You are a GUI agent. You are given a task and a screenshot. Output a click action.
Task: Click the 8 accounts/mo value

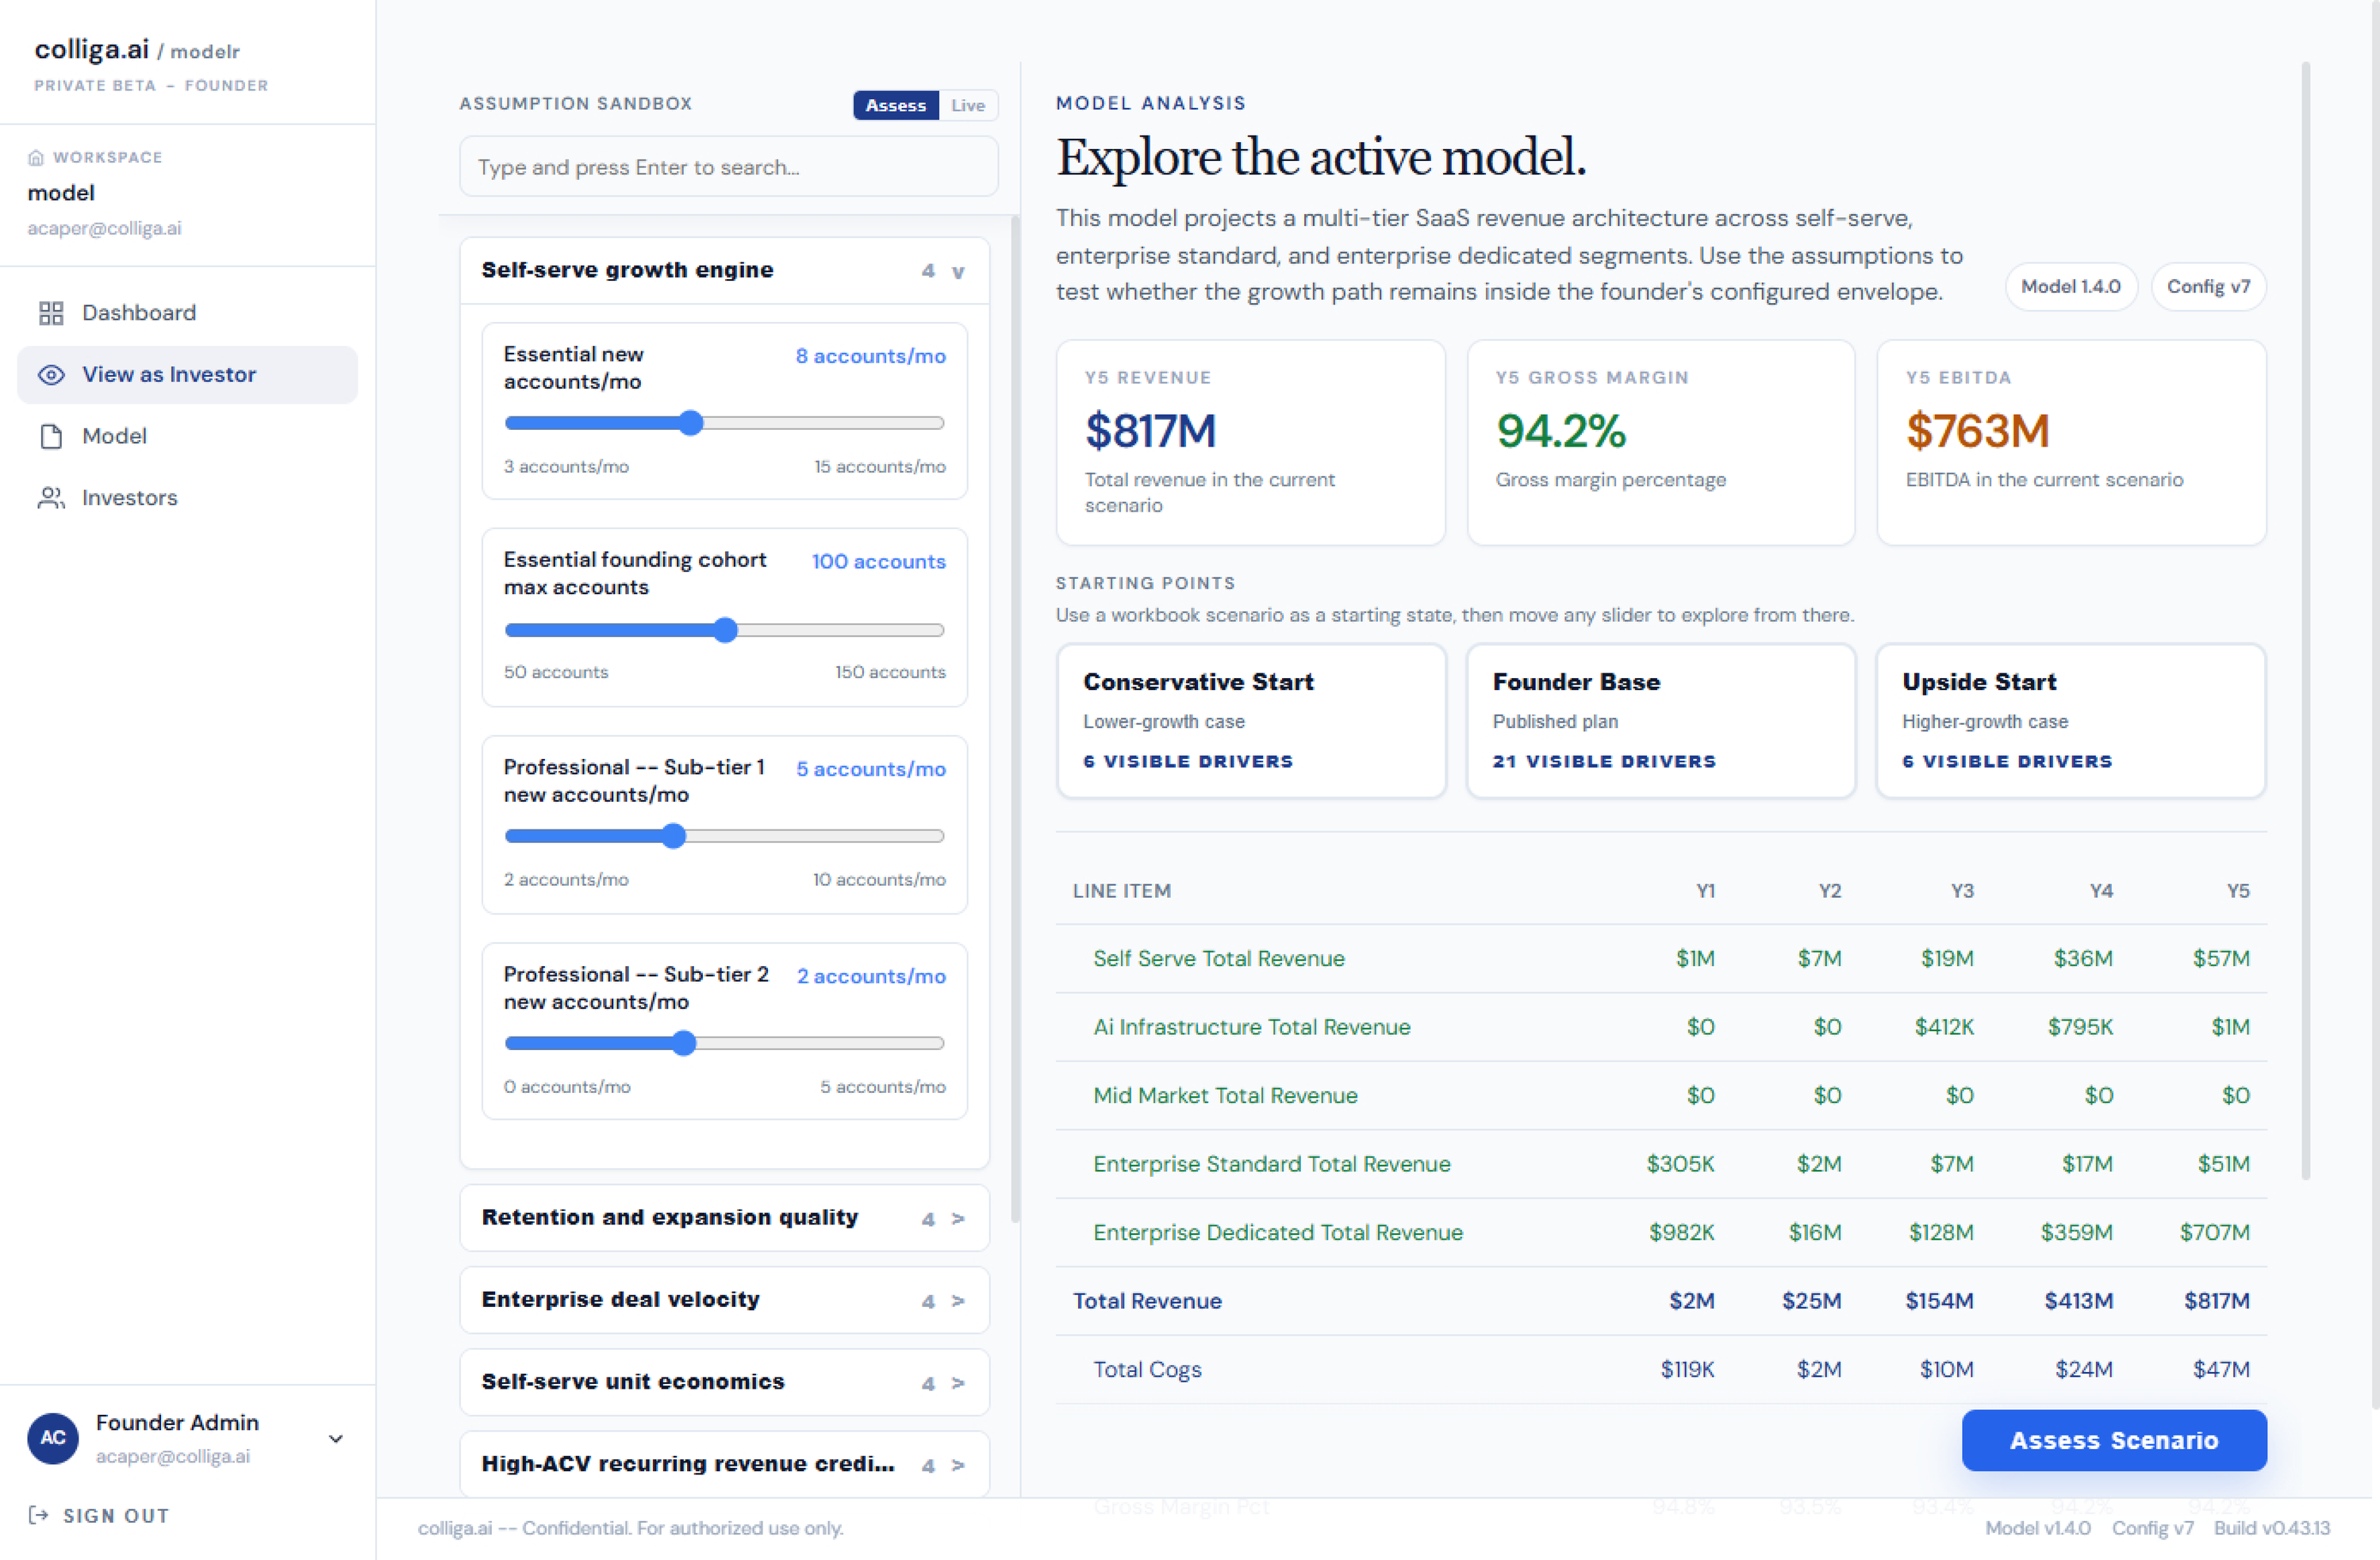tap(870, 356)
